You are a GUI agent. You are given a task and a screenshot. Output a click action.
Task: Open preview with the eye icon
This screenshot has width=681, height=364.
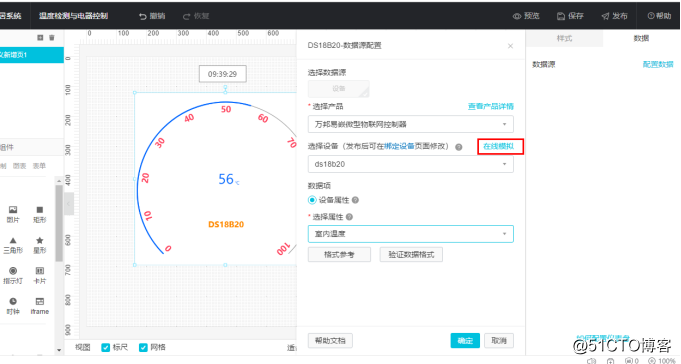point(517,16)
